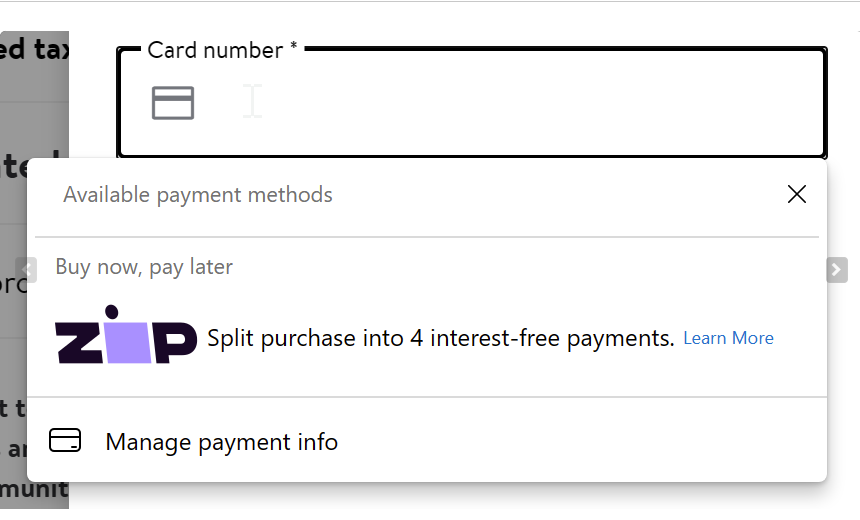Click the Zip logo
Image resolution: width=860 pixels, height=520 pixels.
tap(126, 335)
